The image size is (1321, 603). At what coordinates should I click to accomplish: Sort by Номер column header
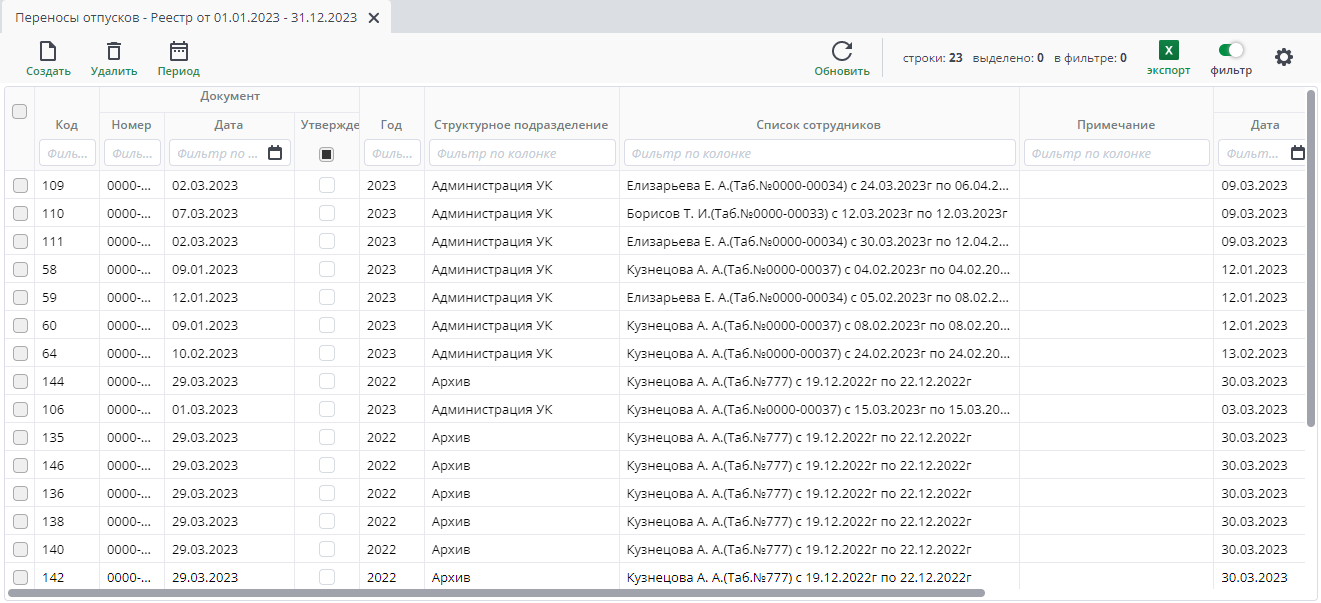tap(132, 125)
